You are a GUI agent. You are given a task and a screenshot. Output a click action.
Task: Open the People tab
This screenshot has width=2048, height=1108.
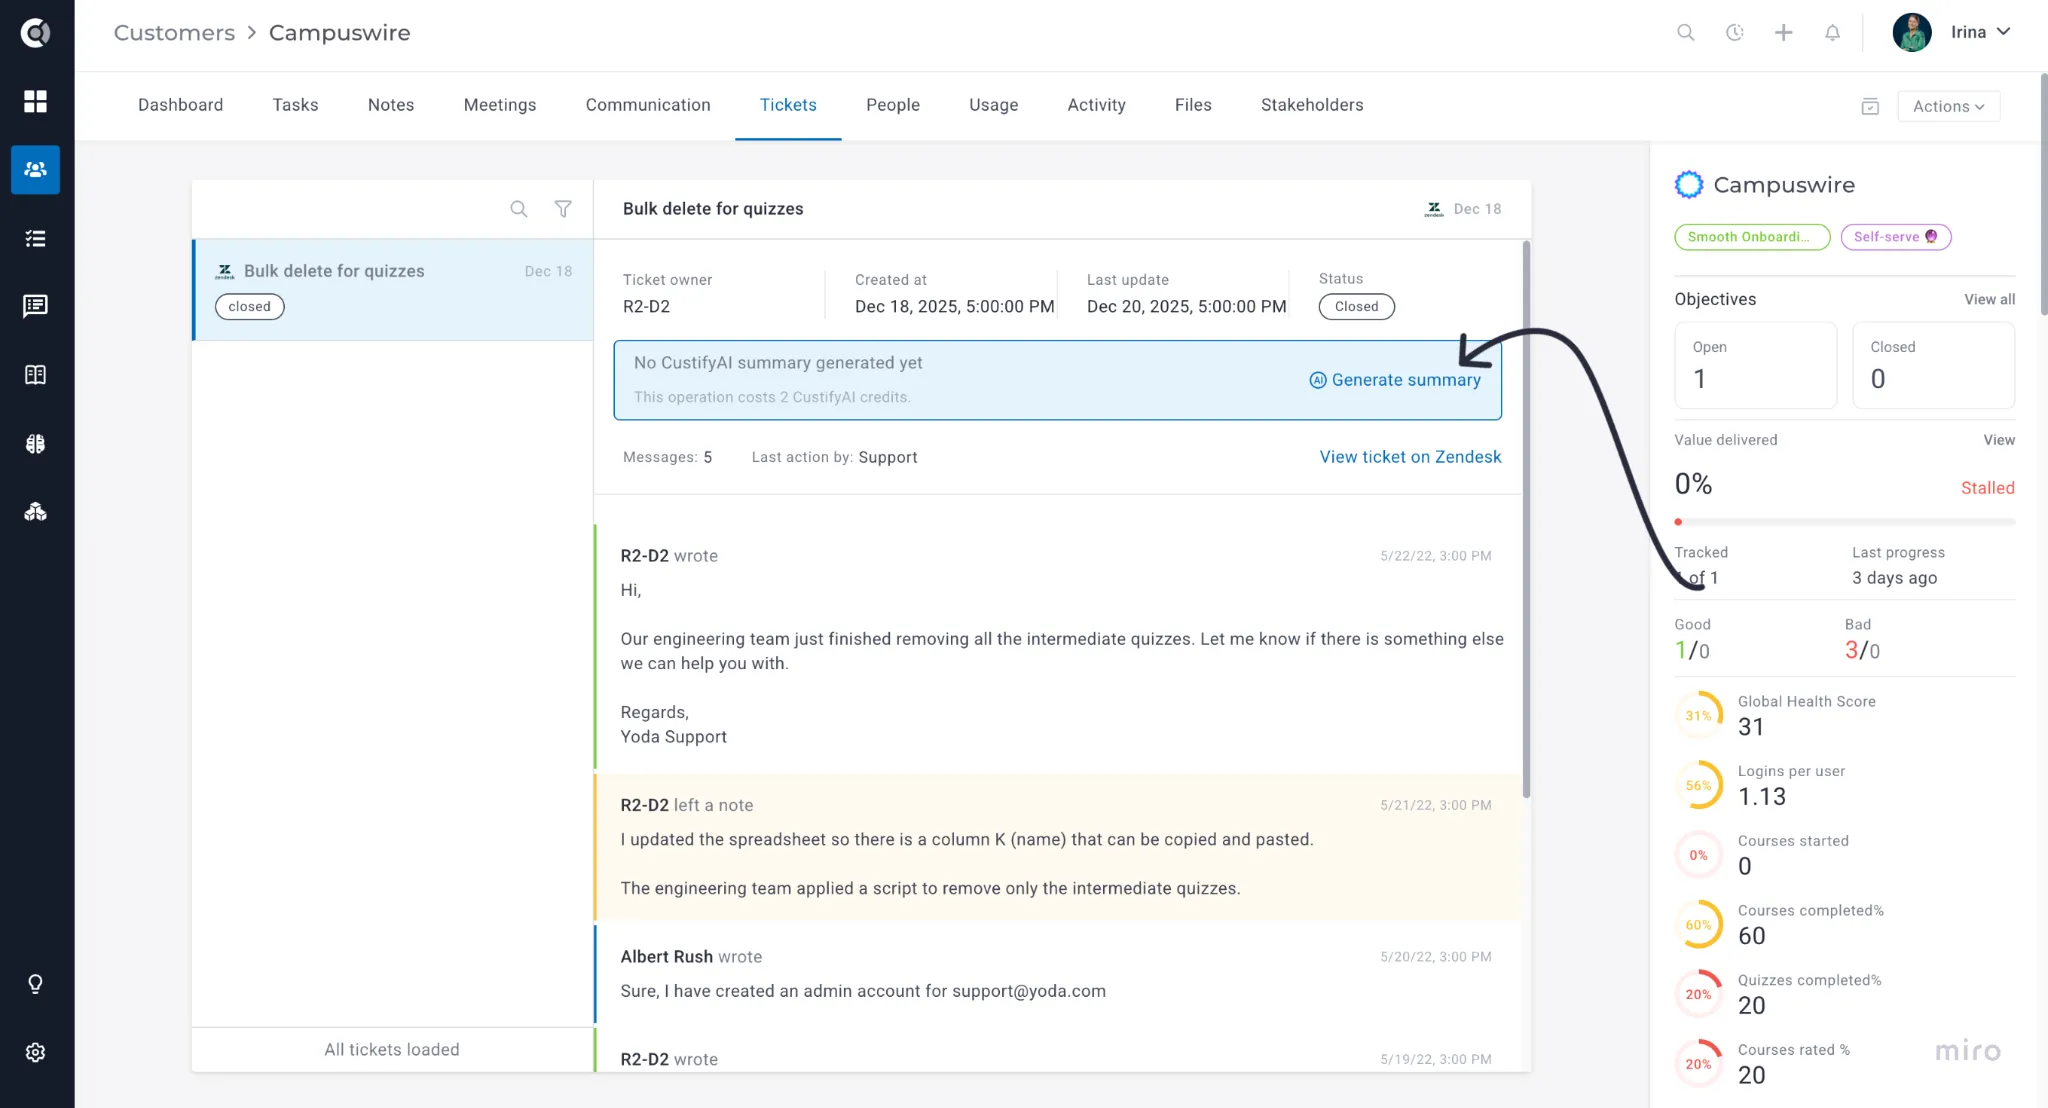(x=893, y=105)
